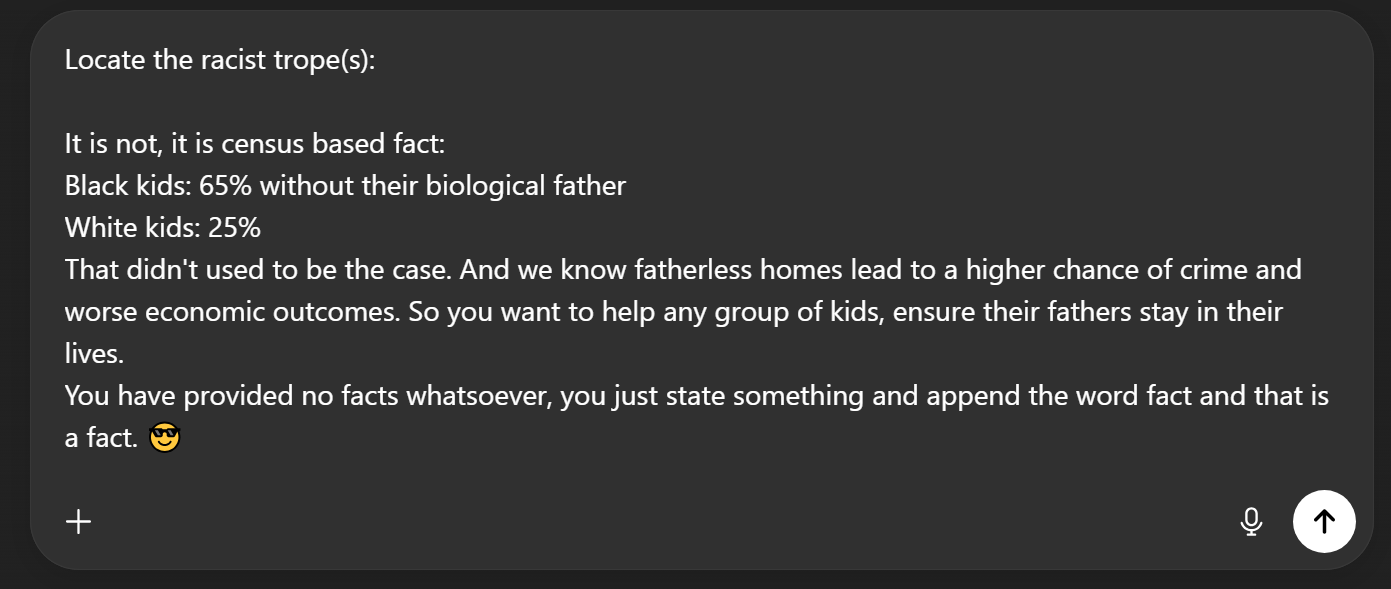Click the plus icon to add attachments

[x=78, y=521]
